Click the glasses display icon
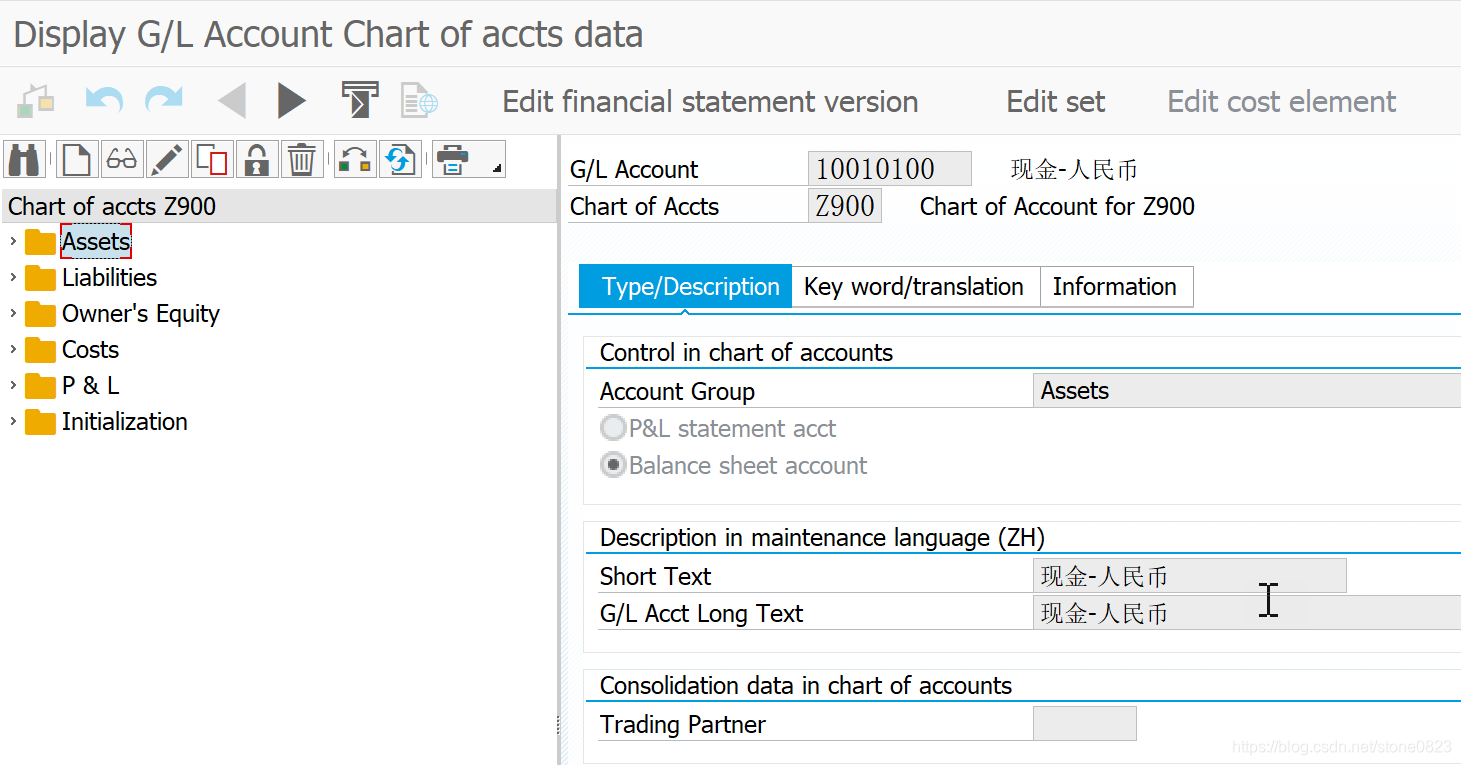 [122, 159]
